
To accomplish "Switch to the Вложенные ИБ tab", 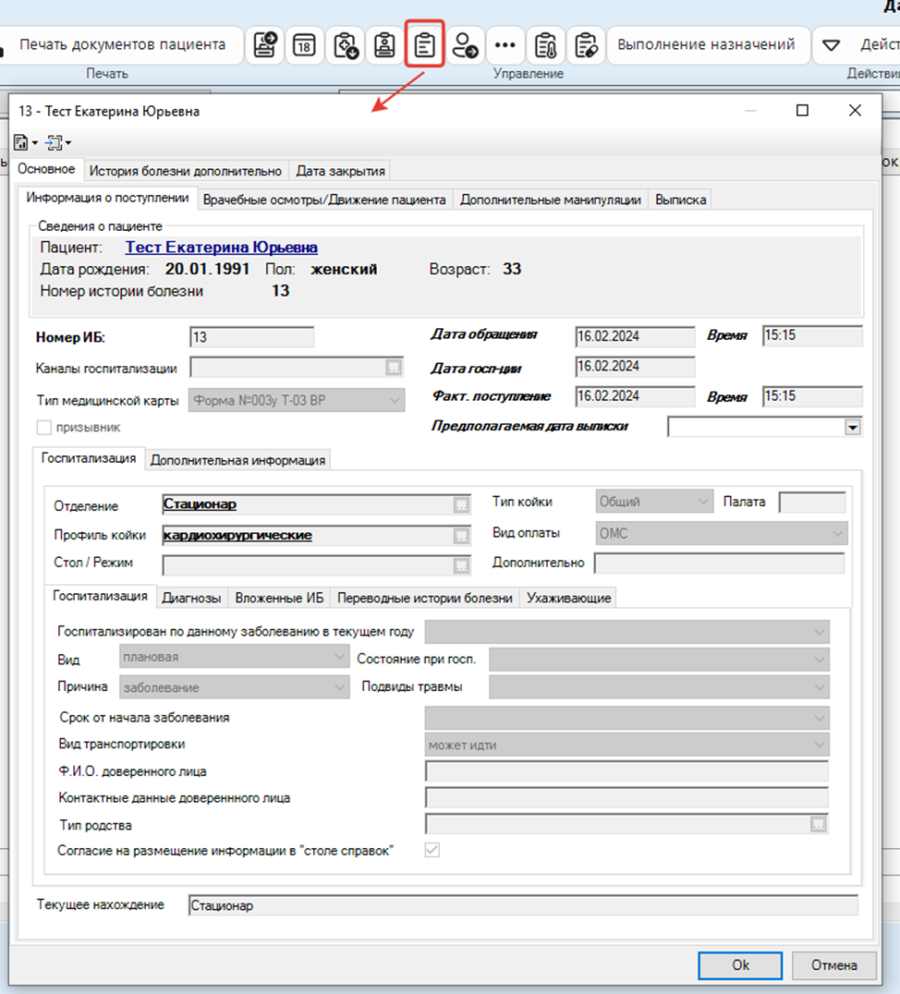I will [x=279, y=598].
